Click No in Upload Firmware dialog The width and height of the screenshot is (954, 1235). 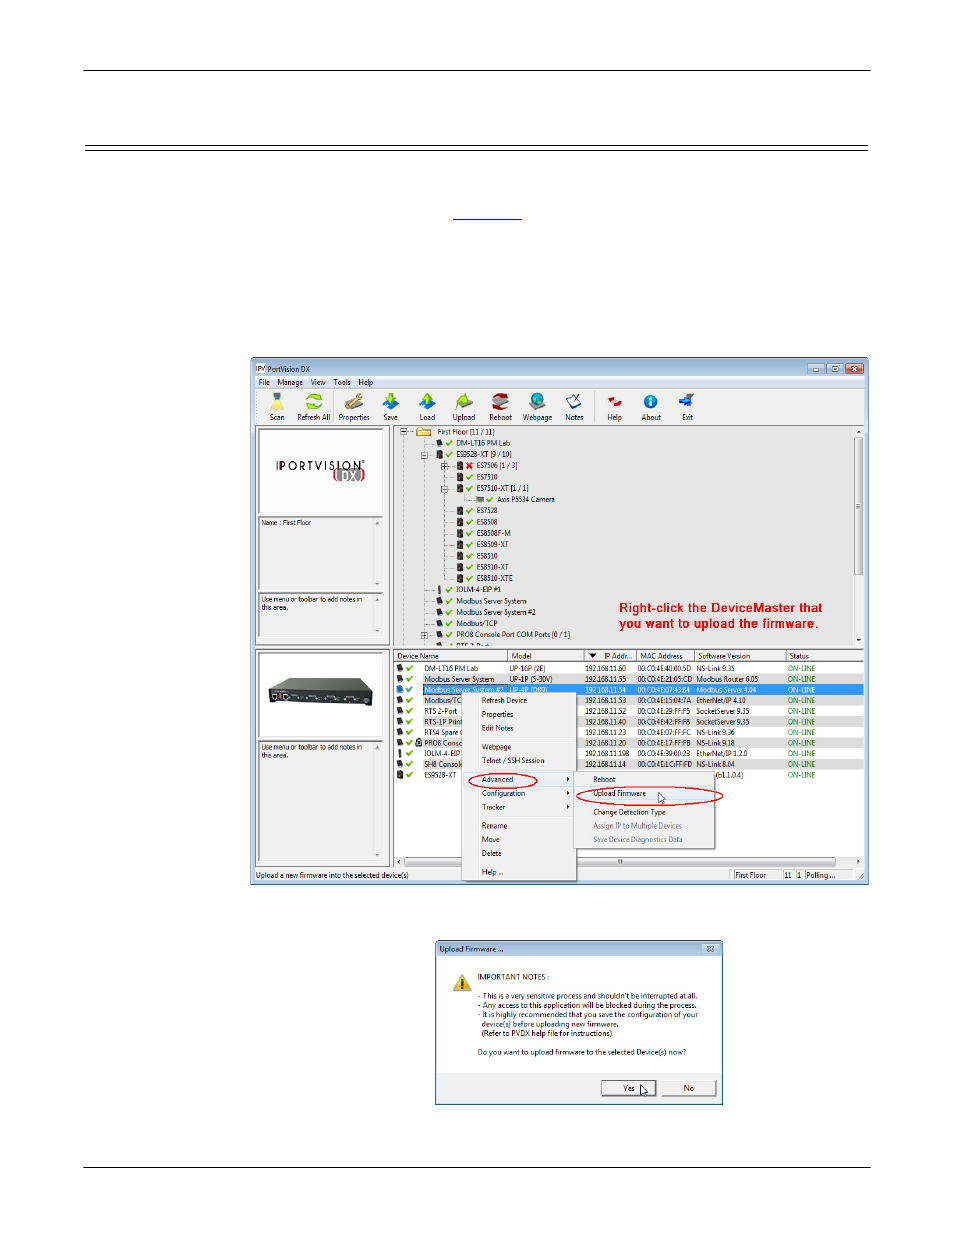[688, 1088]
